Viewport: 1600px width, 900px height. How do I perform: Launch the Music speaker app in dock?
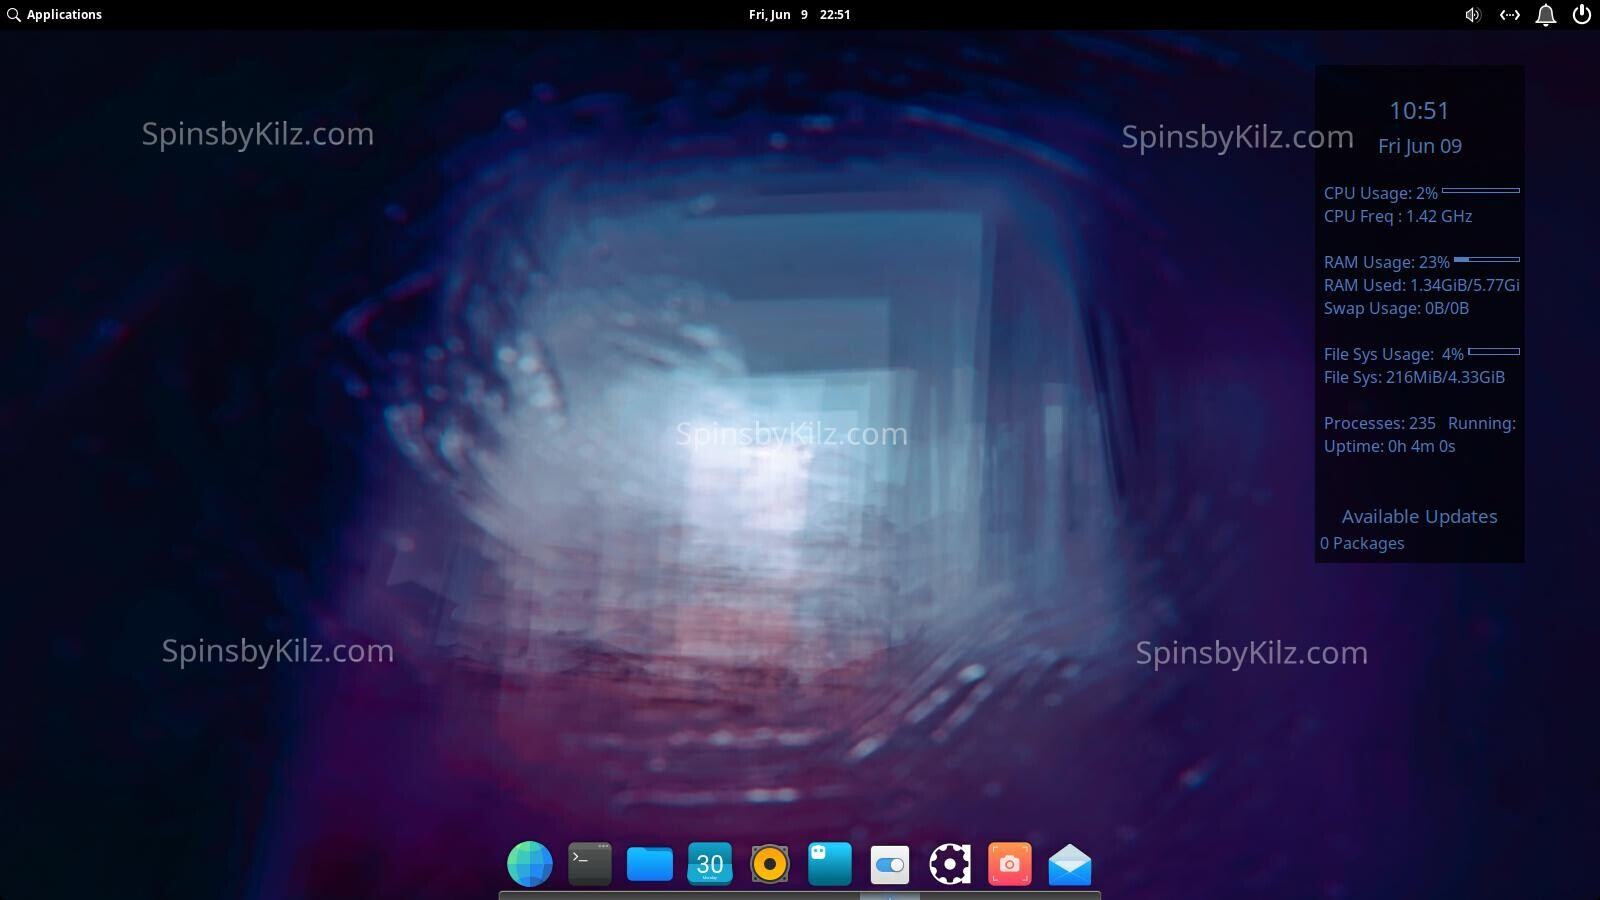(770, 864)
